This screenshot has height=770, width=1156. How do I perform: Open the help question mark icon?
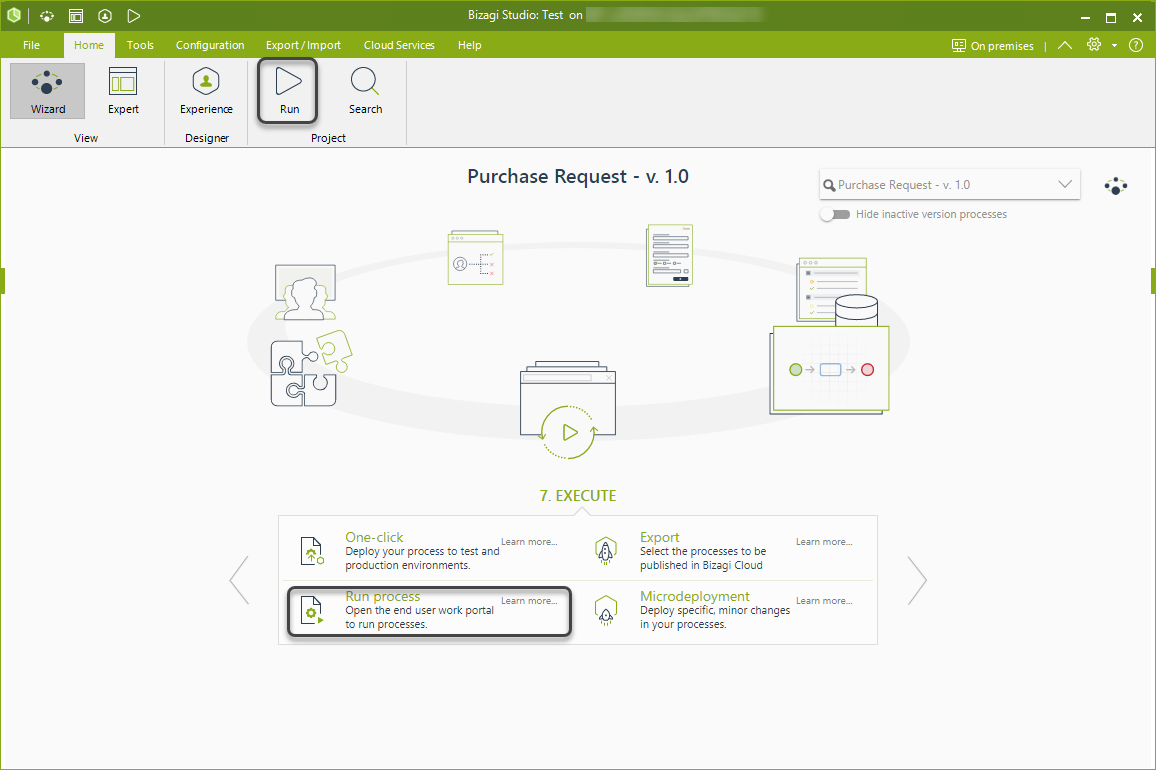(1136, 45)
